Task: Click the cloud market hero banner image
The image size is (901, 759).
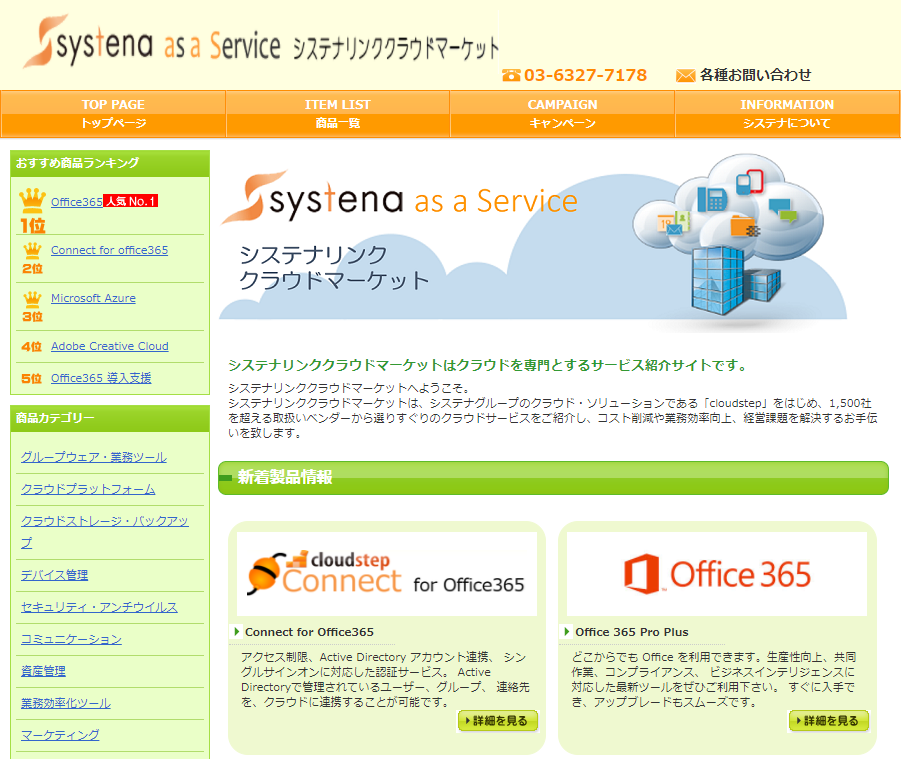Action: [x=534, y=241]
